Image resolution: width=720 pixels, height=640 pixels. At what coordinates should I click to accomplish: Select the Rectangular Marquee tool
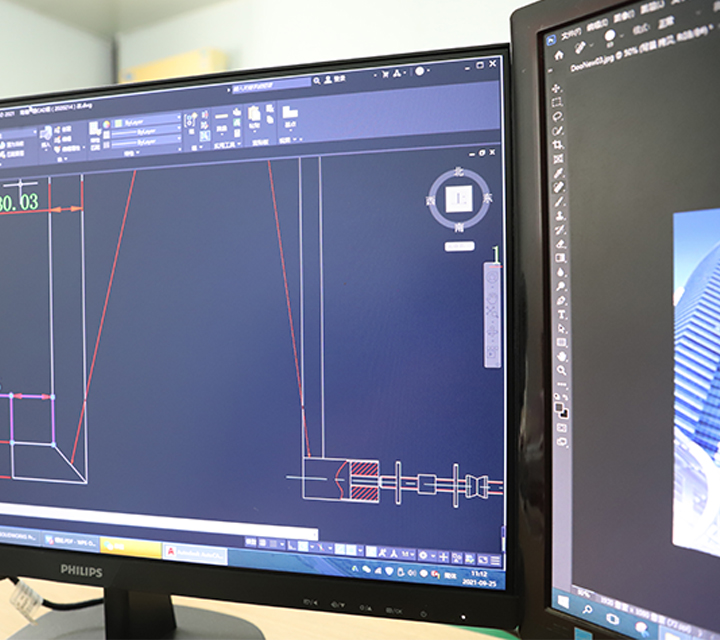point(557,102)
